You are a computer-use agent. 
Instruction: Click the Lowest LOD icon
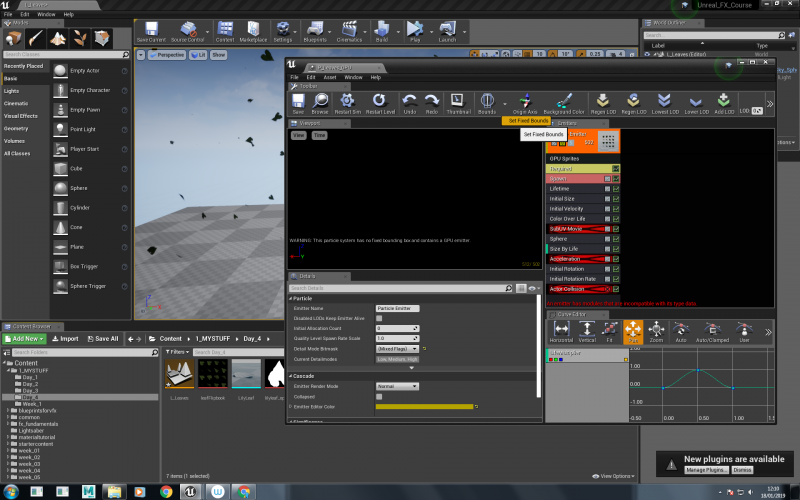coord(665,104)
